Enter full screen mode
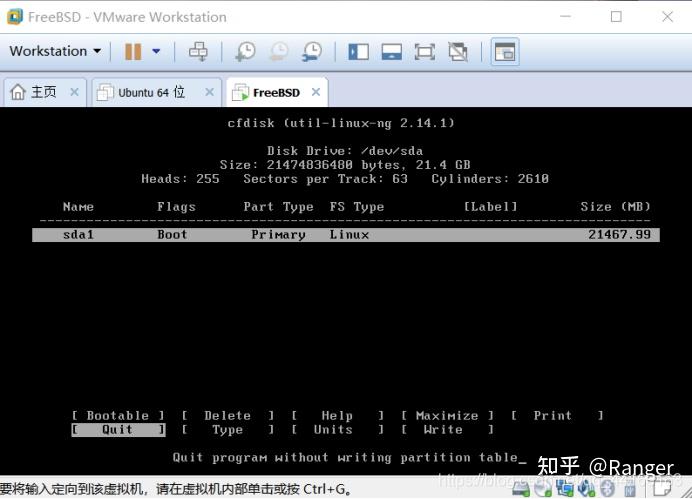This screenshot has height=499, width=692. (425, 52)
